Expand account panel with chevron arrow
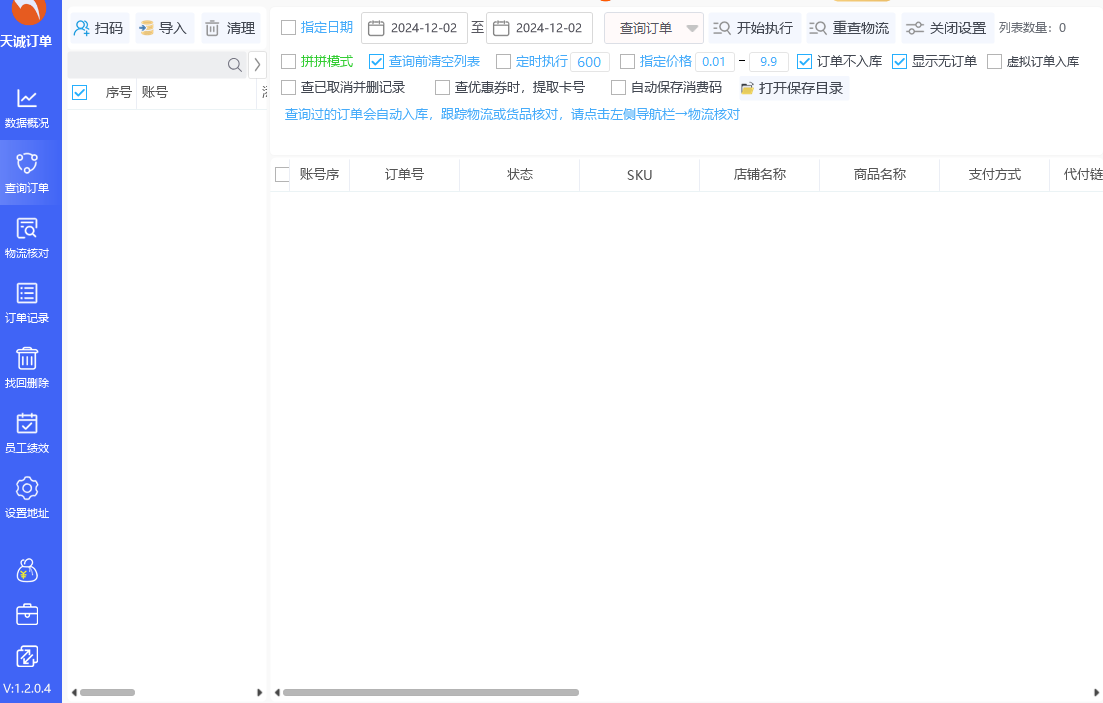 (x=257, y=65)
